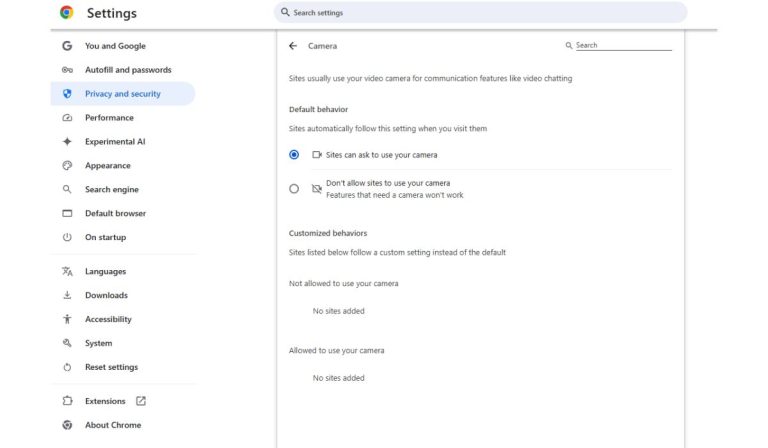The height and width of the screenshot is (448, 768).
Task: Navigate to Languages settings
Action: click(105, 272)
